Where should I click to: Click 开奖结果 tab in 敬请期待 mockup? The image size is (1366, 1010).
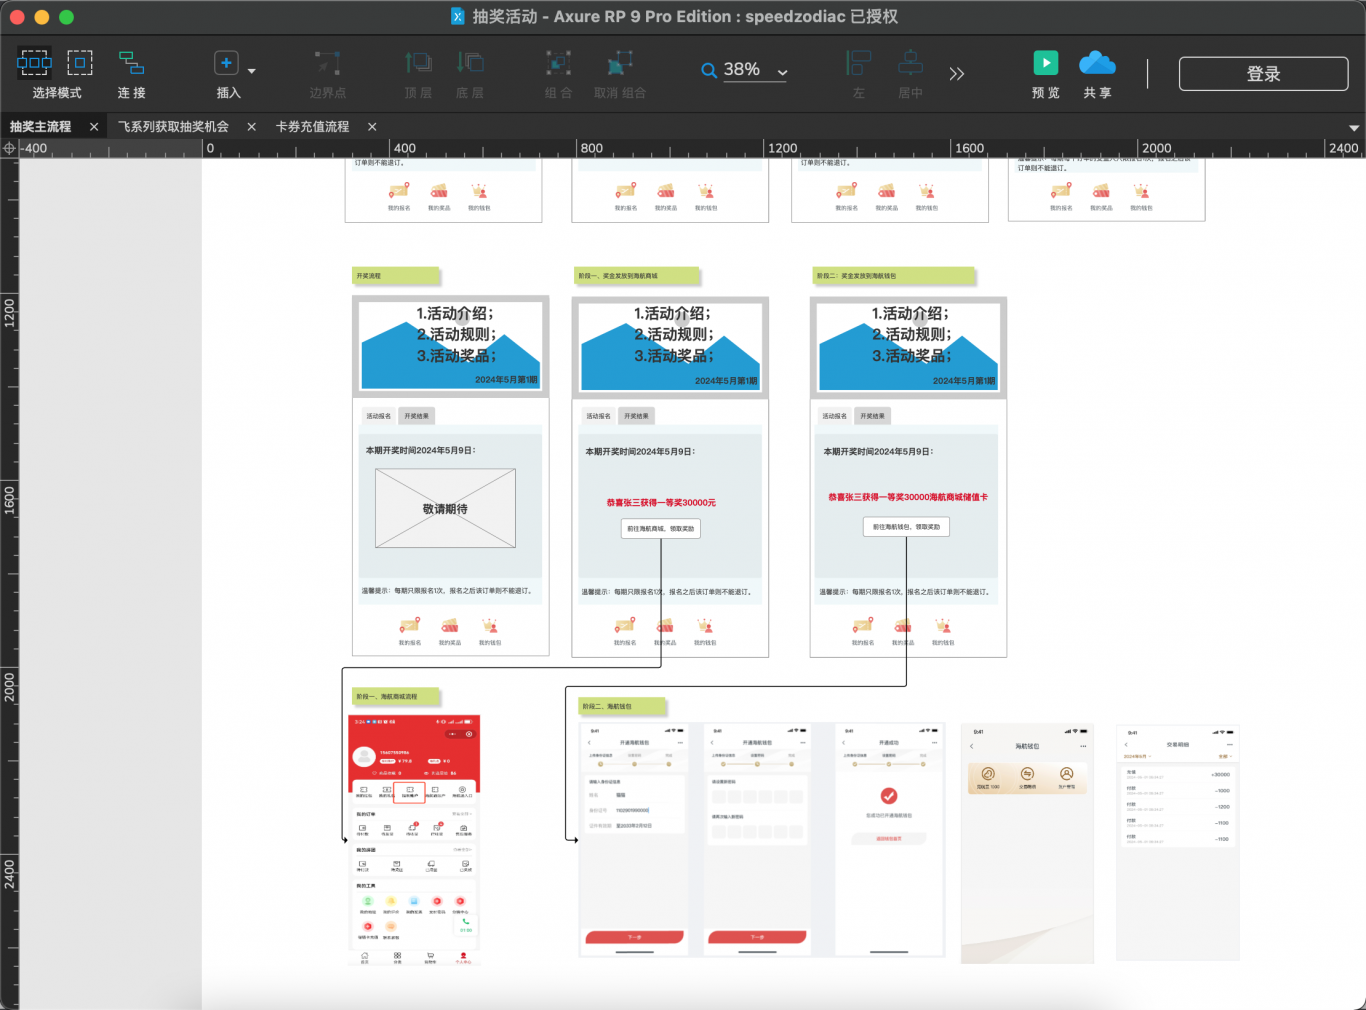416,416
